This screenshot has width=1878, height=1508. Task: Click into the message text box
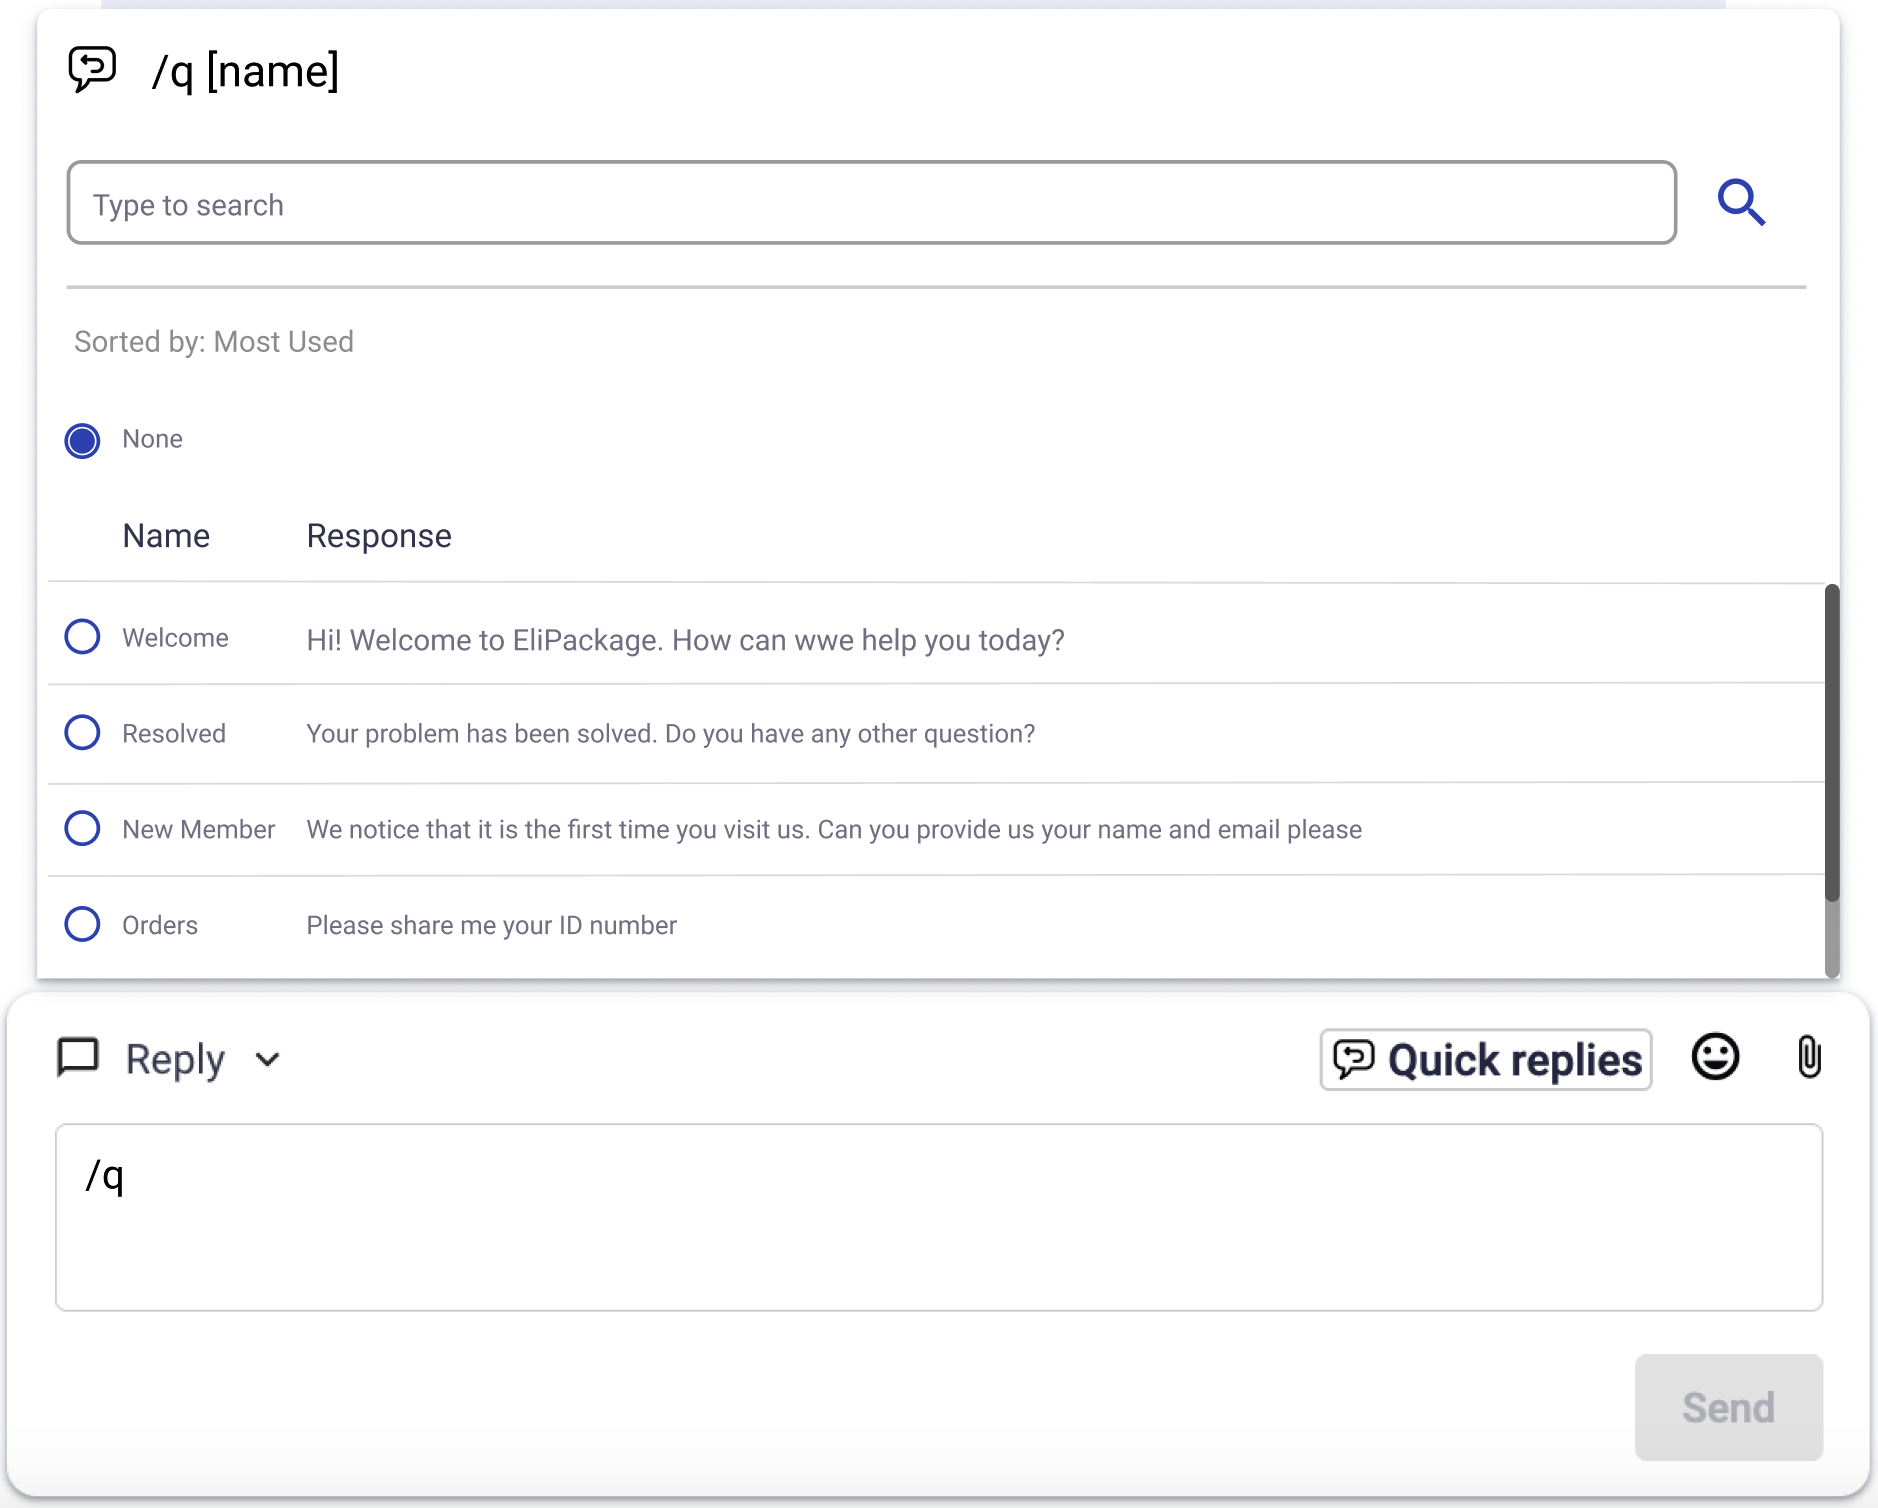938,1216
